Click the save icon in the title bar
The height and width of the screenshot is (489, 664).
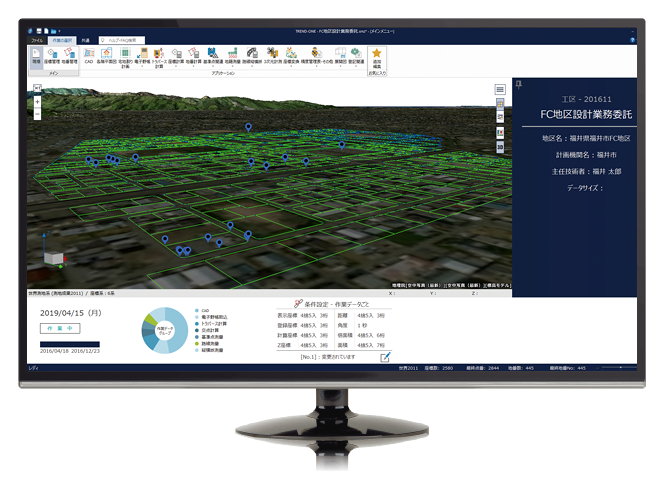[39, 31]
